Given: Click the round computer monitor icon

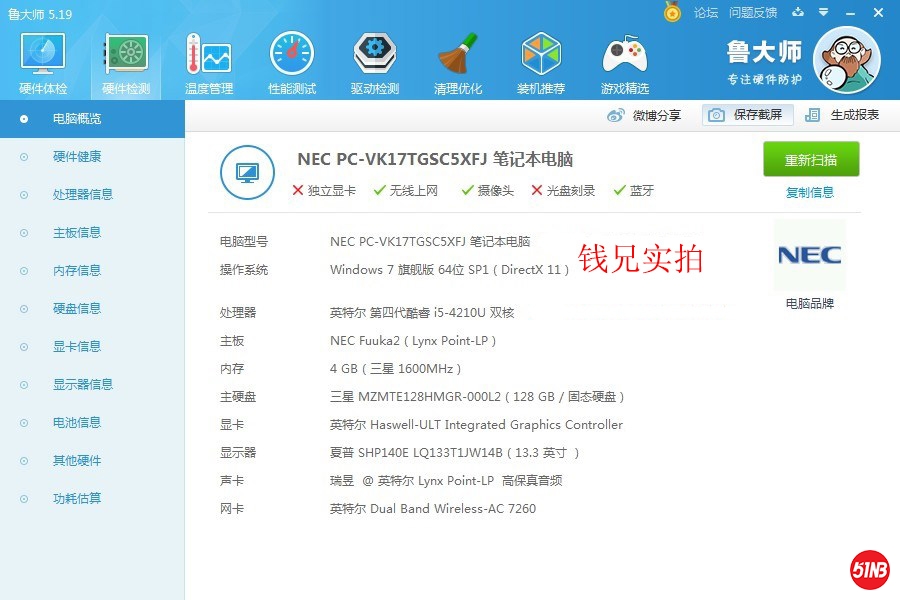Looking at the screenshot, I should (247, 172).
